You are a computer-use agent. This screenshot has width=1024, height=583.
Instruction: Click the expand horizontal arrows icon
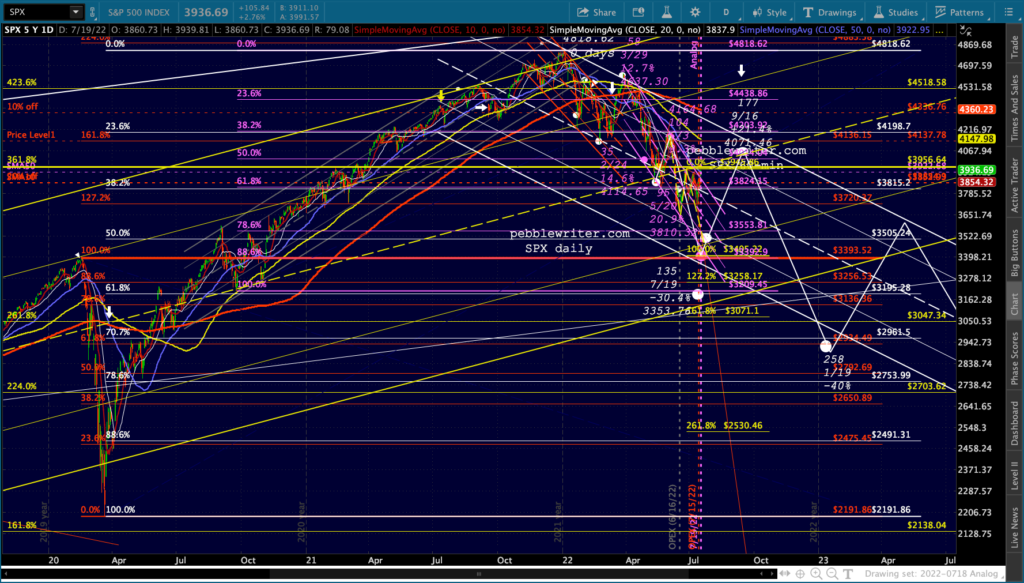[785, 573]
